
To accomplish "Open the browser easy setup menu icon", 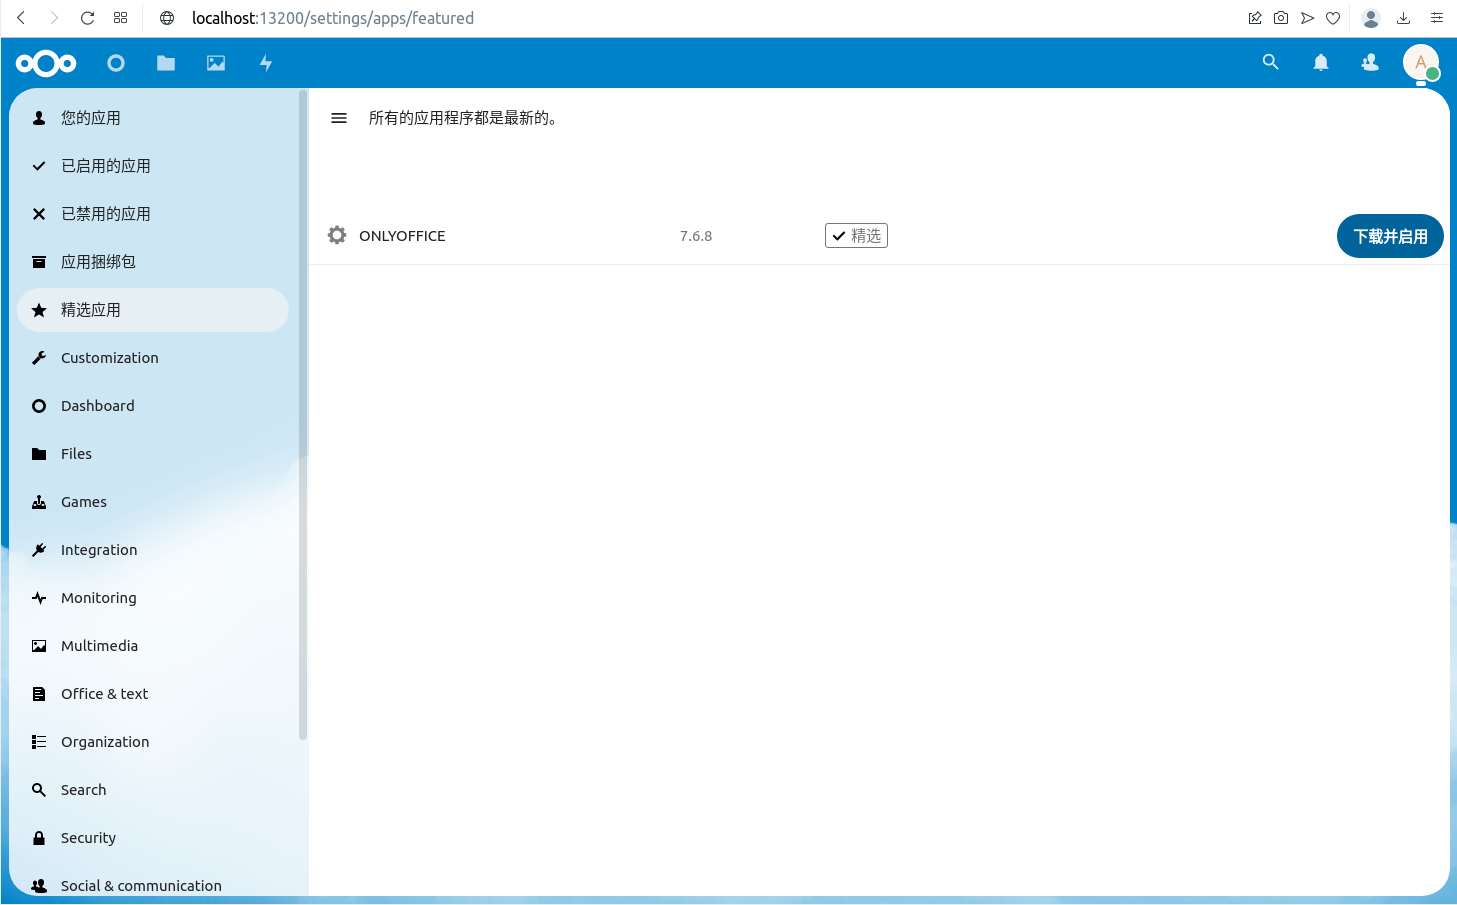I will point(1437,18).
